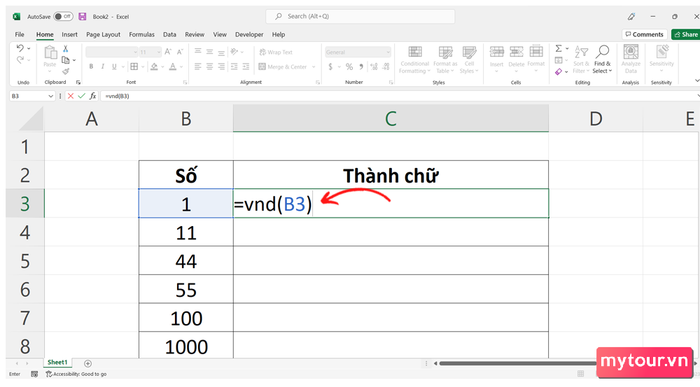Switch to the Formulas tab
Image resolution: width=700 pixels, height=387 pixels.
pos(142,34)
